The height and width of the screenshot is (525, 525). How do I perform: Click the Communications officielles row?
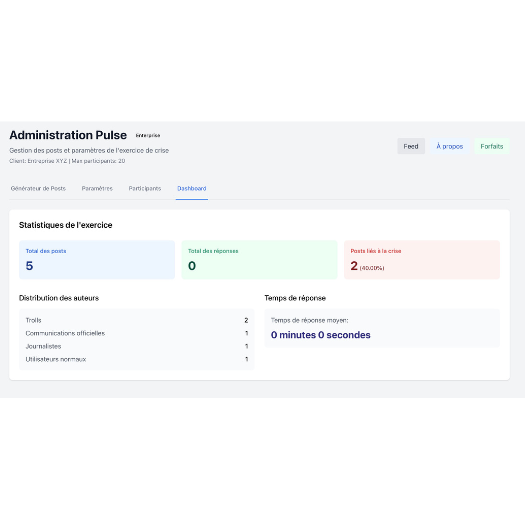click(x=137, y=333)
